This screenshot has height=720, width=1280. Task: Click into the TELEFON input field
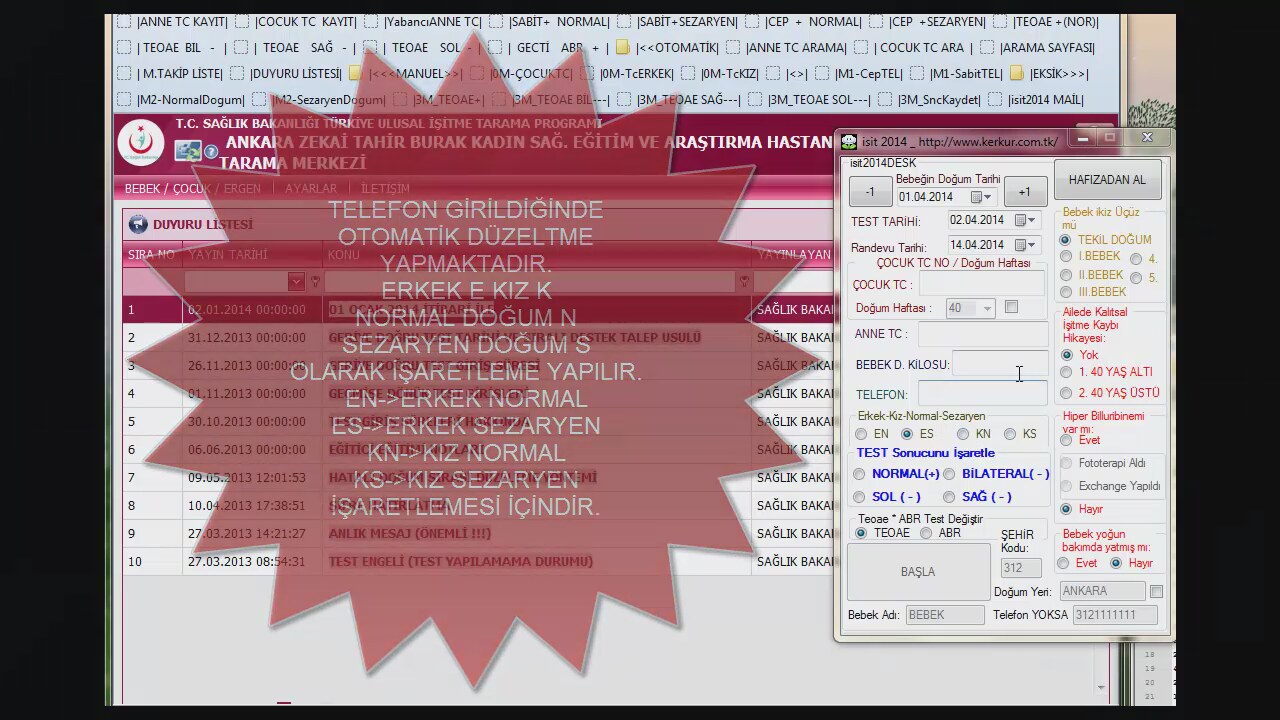coord(983,394)
